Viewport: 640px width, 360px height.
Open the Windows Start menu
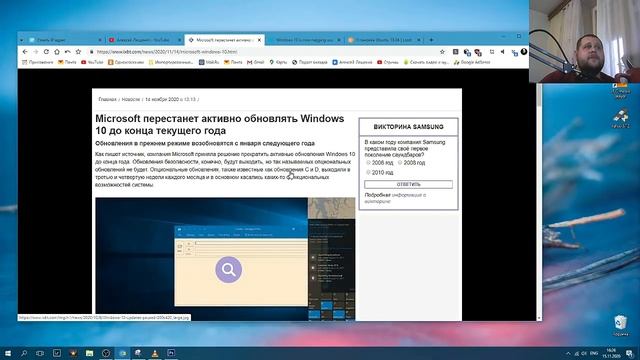(x=7, y=353)
